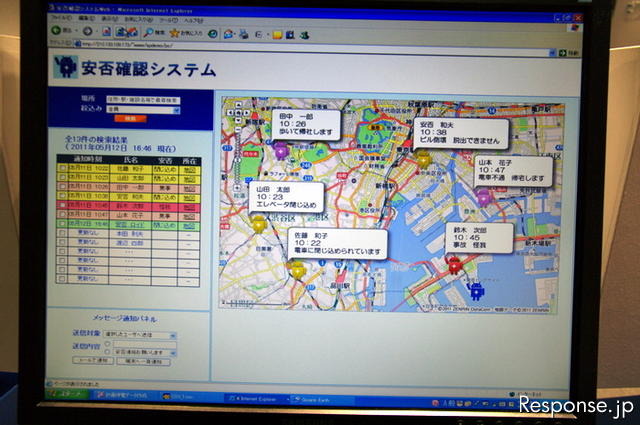This screenshot has width=640, height=425.
Task: Open the Back button history arrow
Action: pyautogui.click(x=76, y=31)
